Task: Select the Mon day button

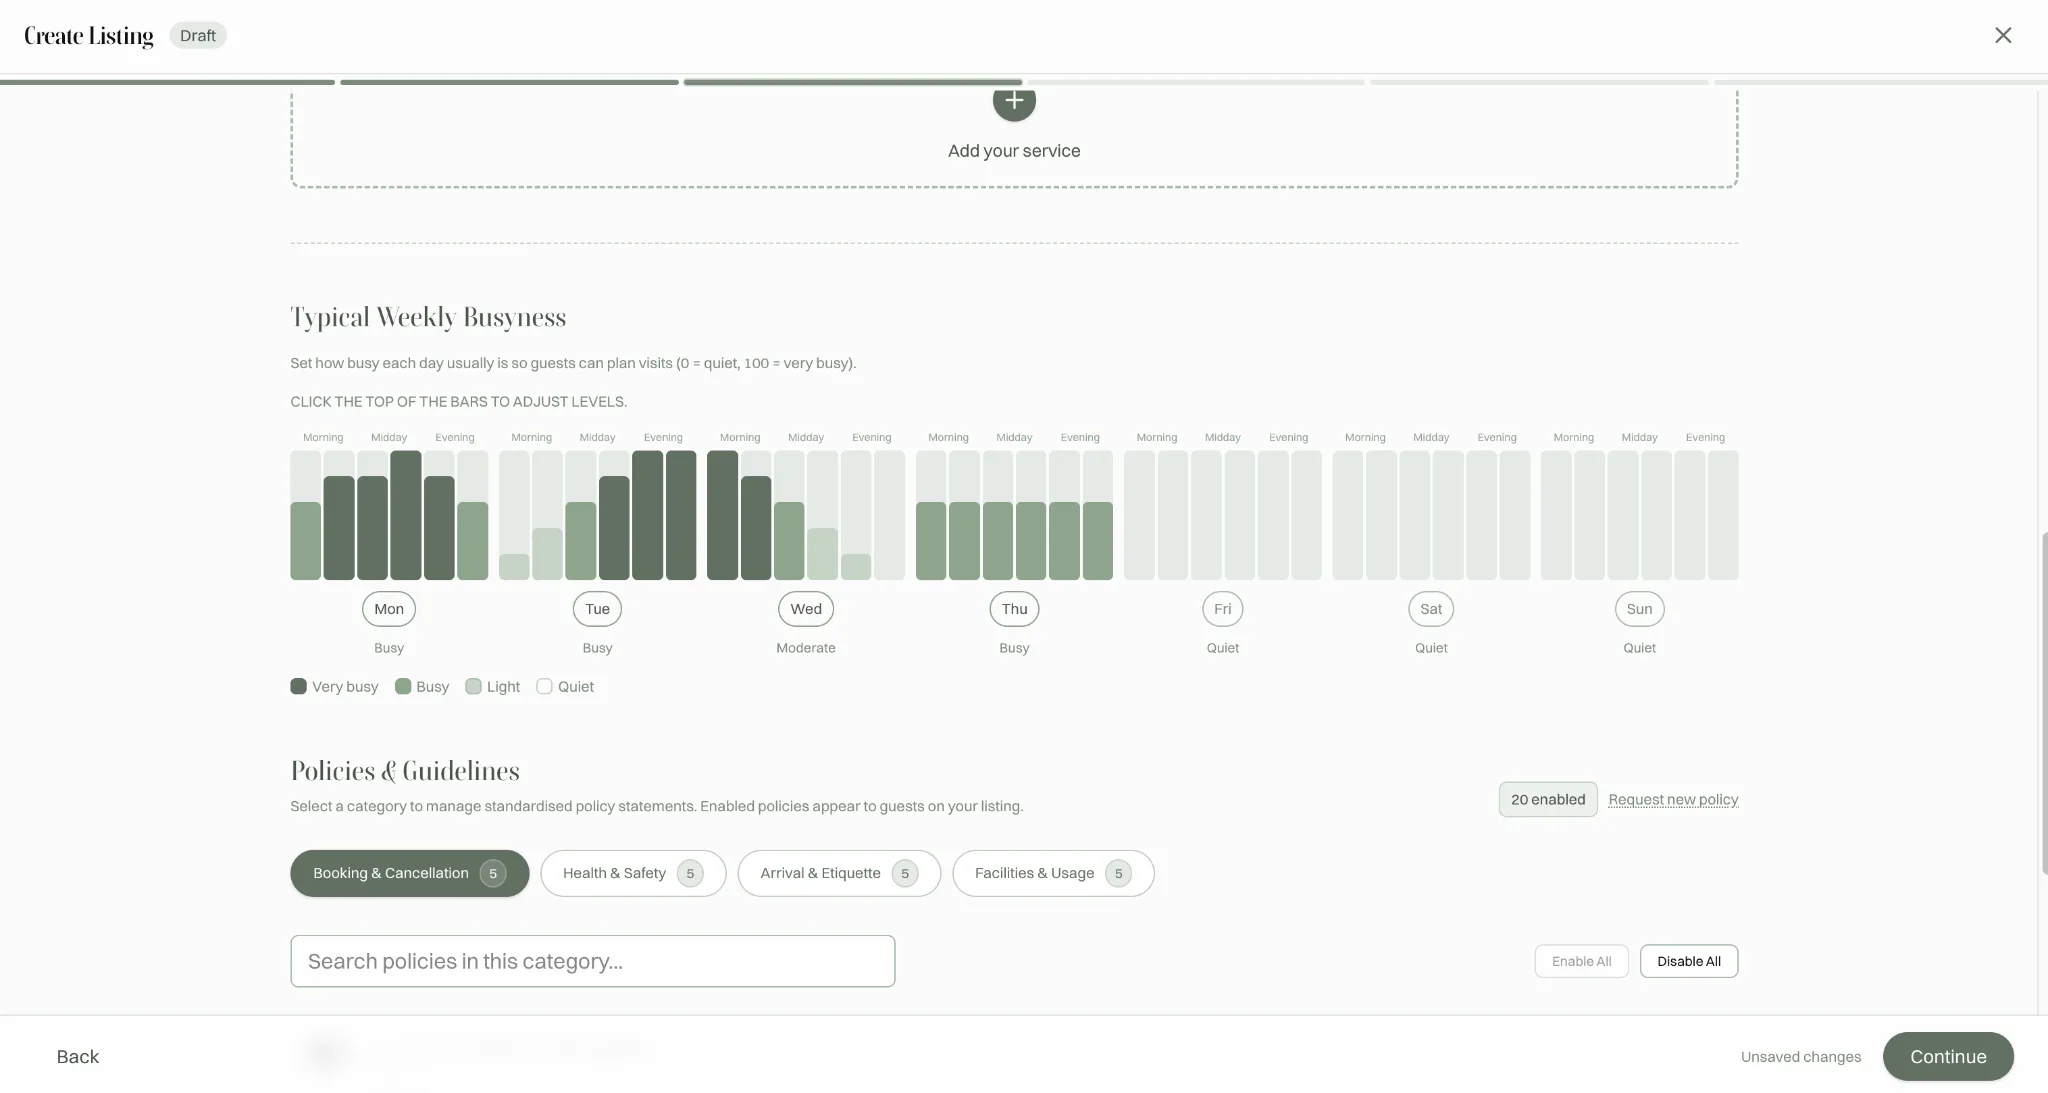Action: pyautogui.click(x=389, y=609)
